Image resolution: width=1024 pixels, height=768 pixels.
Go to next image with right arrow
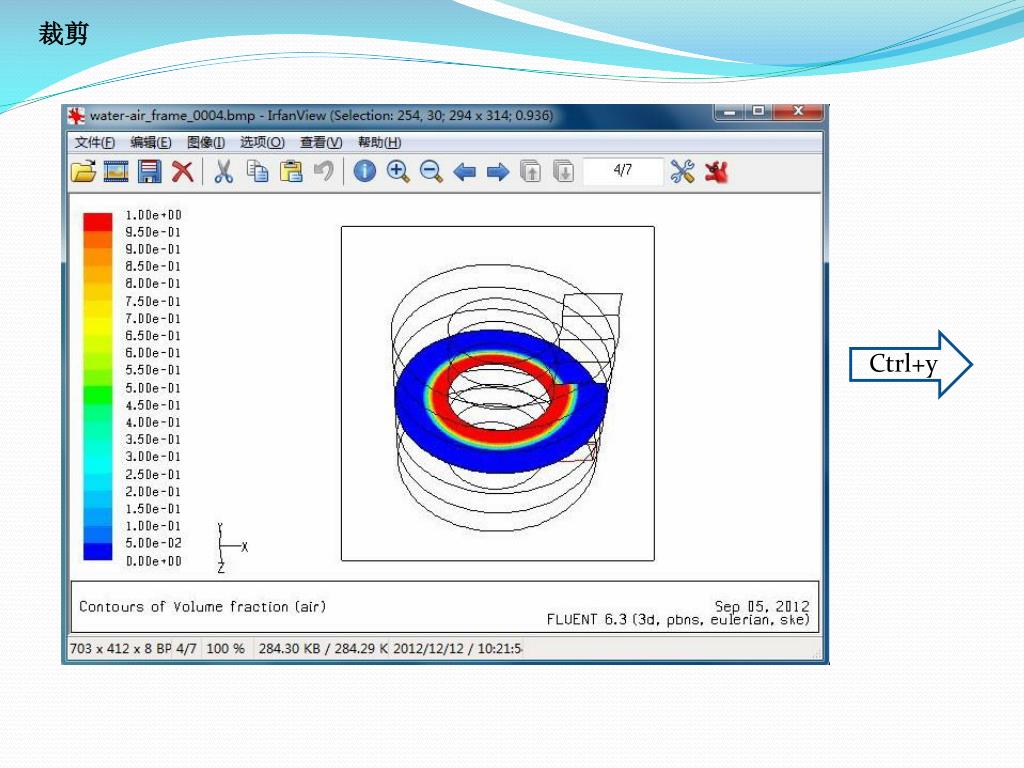[x=498, y=172]
